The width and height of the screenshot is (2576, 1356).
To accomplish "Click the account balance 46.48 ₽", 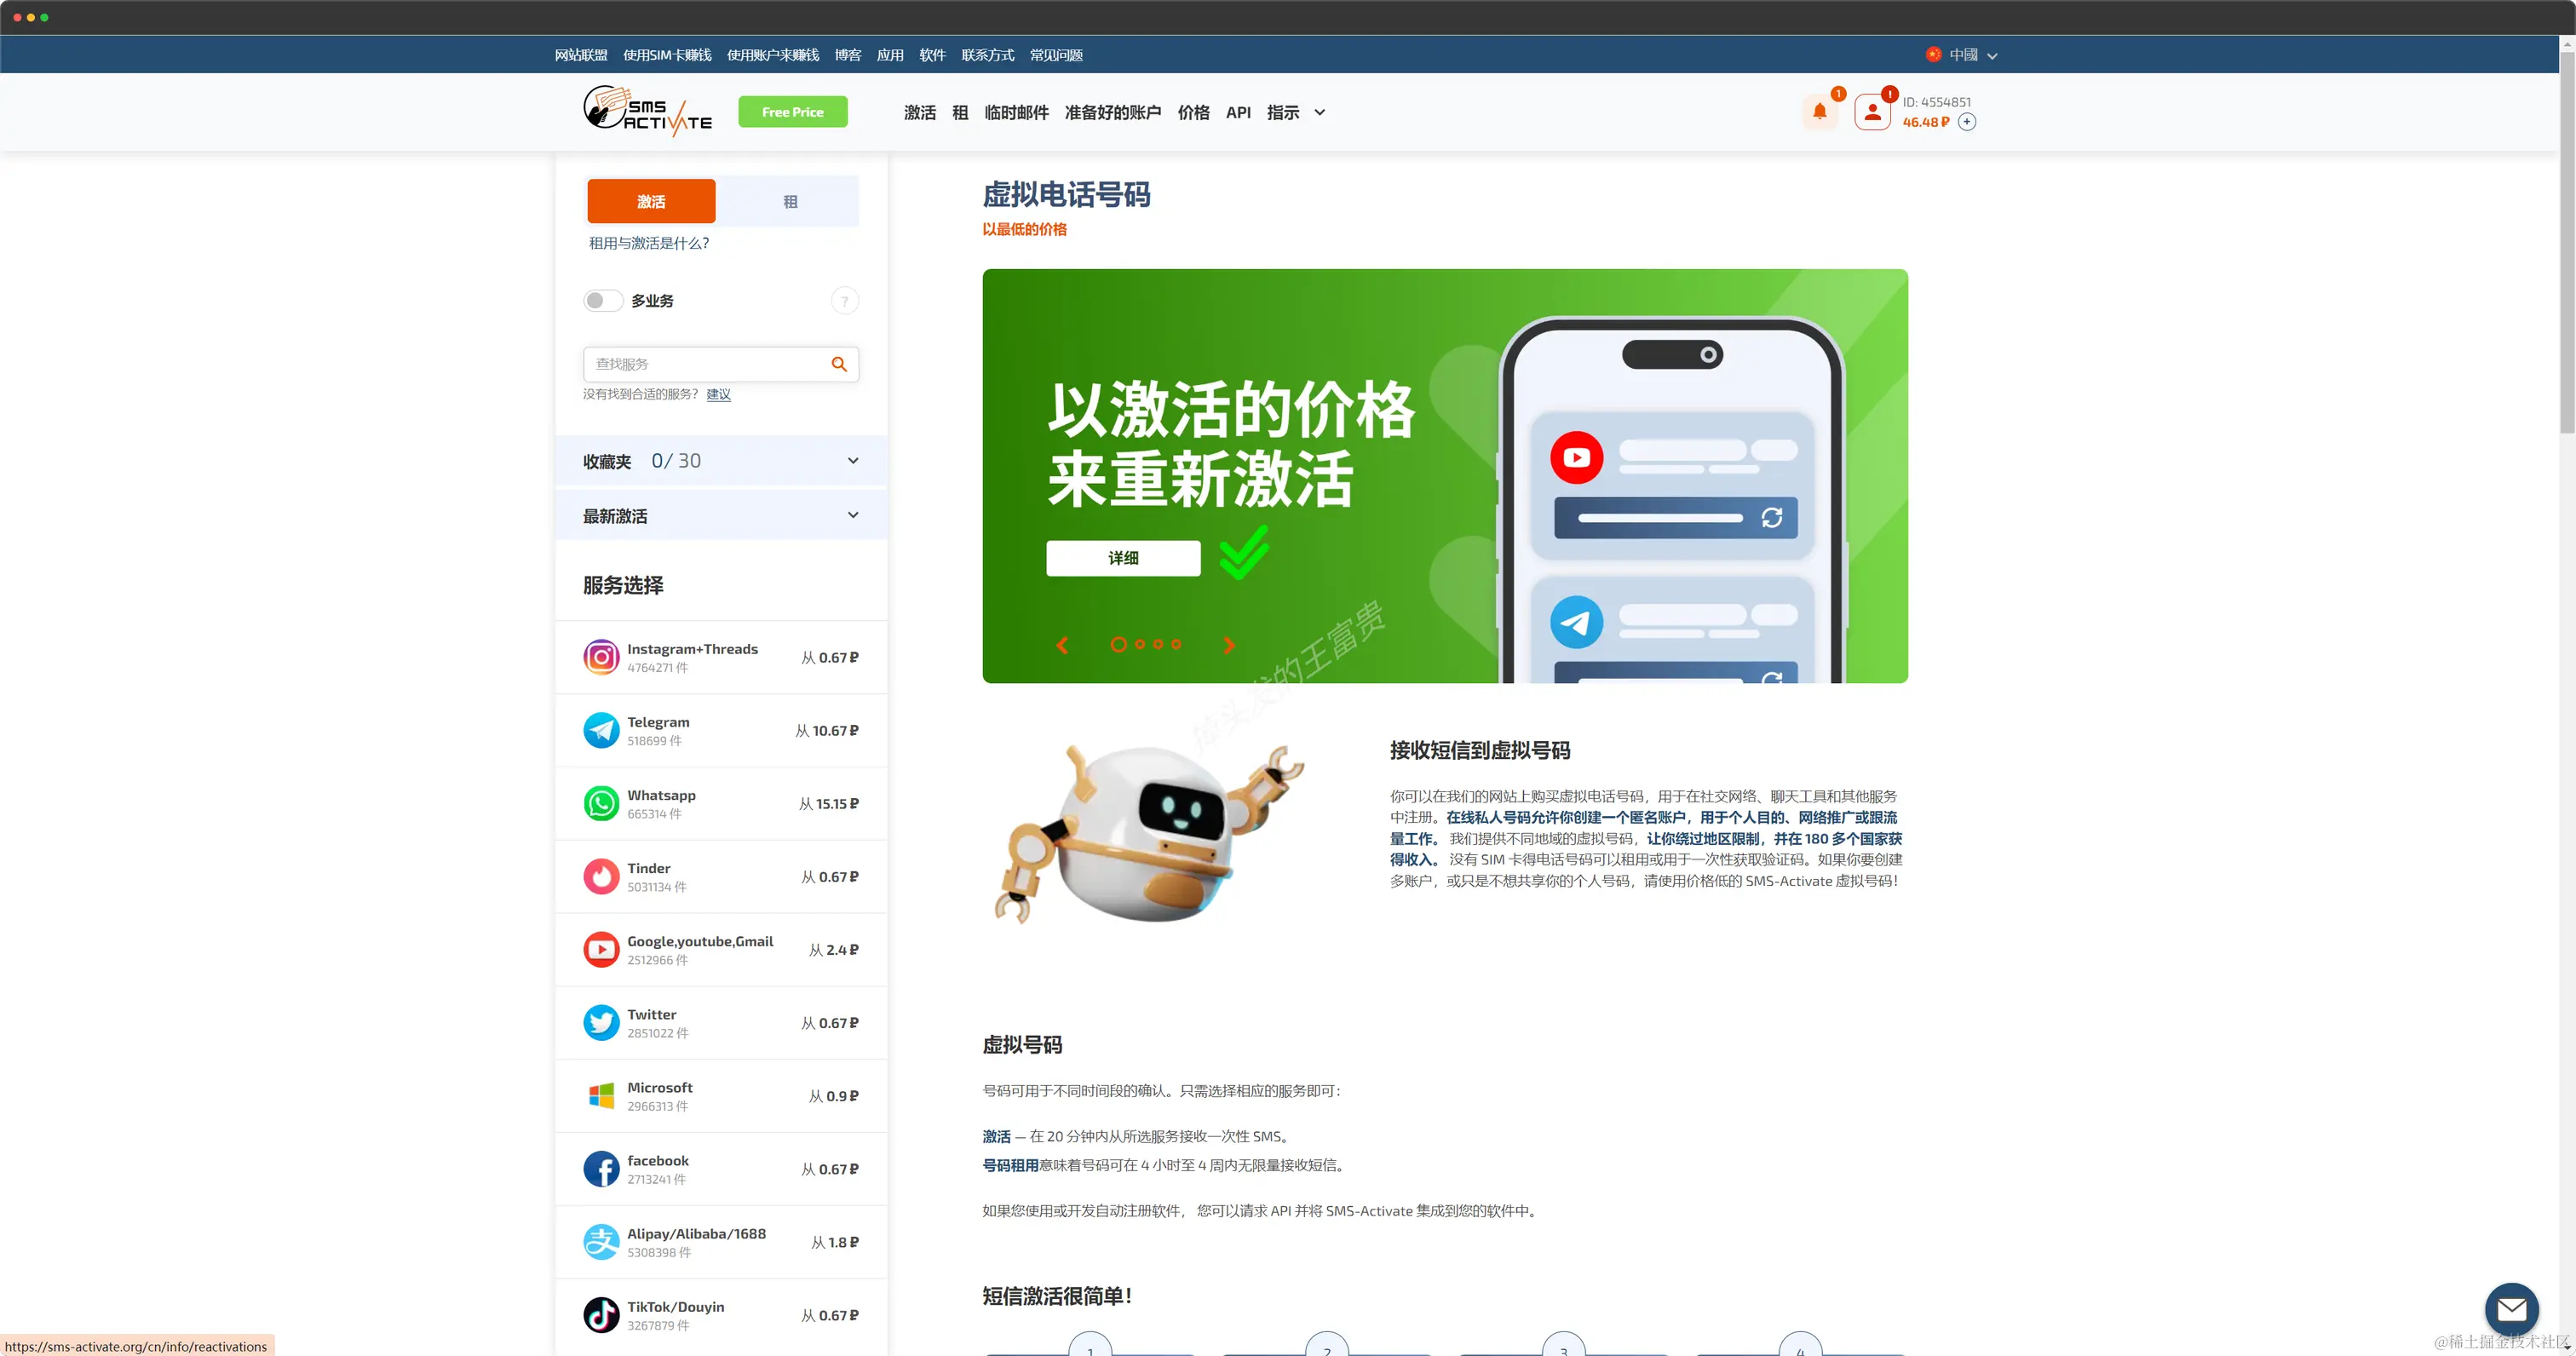I will [1926, 122].
